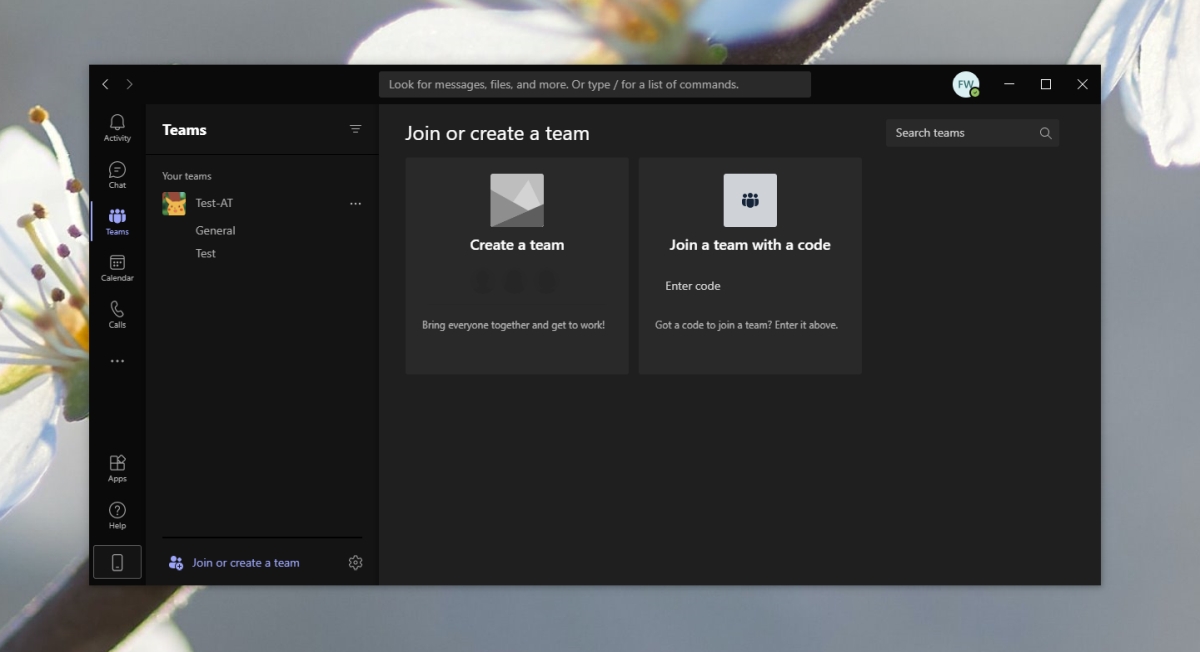Image resolution: width=1200 pixels, height=652 pixels.
Task: Click Got a code to join text
Action: [x=746, y=325]
